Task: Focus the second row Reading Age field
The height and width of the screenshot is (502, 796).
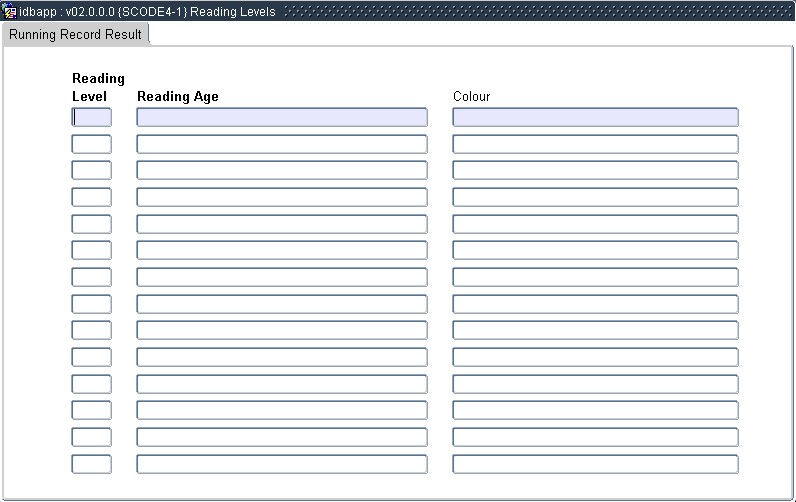Action: 281,144
